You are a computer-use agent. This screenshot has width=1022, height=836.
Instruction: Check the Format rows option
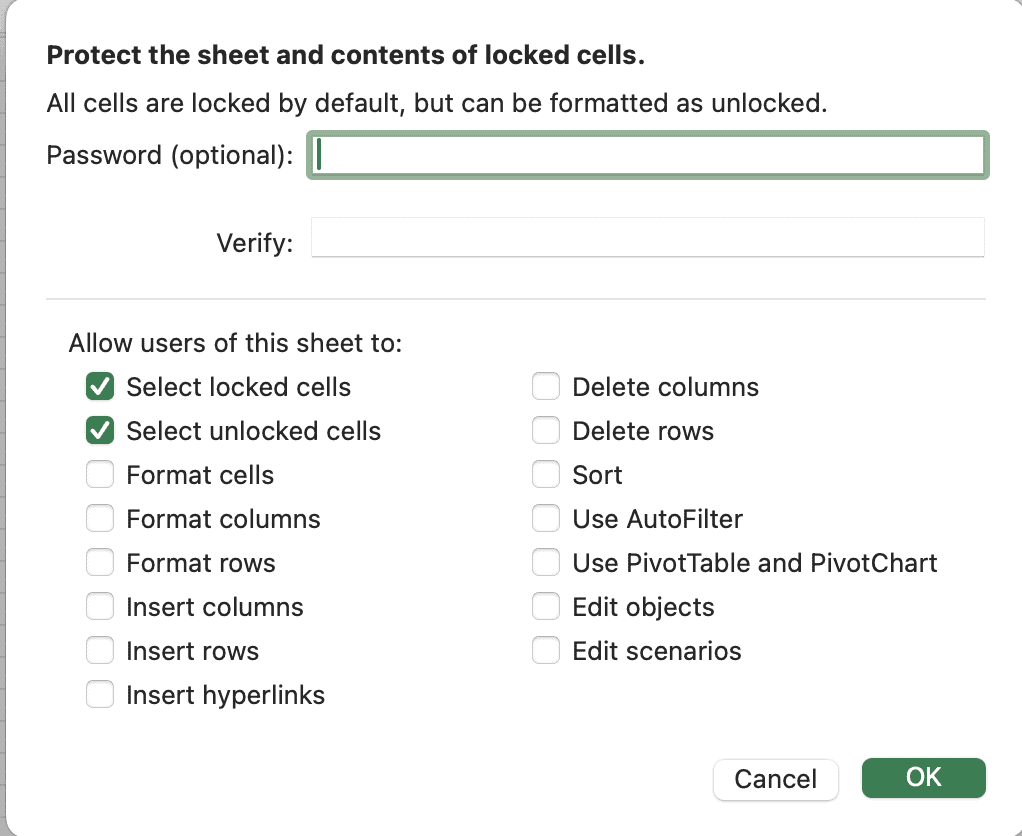tap(100, 562)
